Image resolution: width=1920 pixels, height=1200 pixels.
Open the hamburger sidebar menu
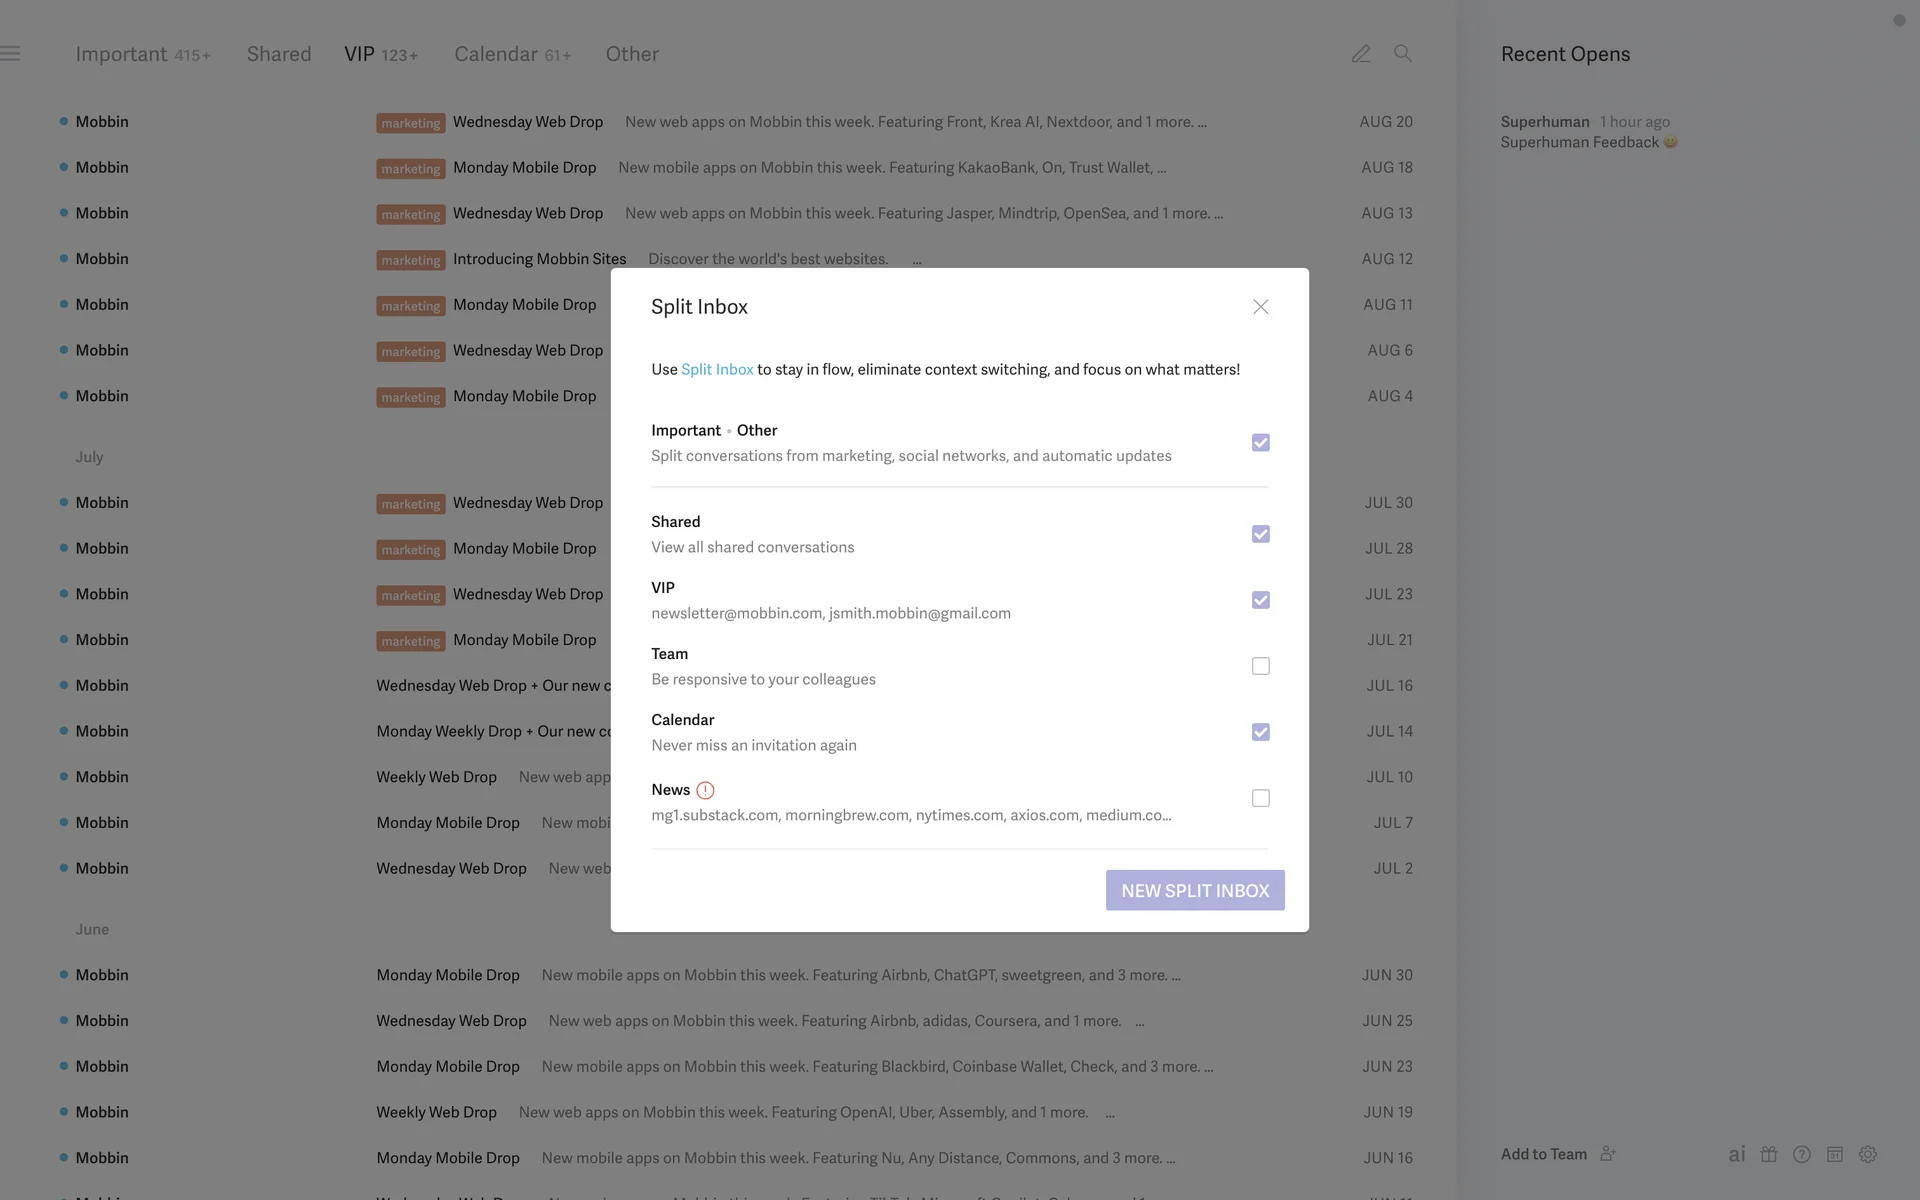click(x=10, y=54)
